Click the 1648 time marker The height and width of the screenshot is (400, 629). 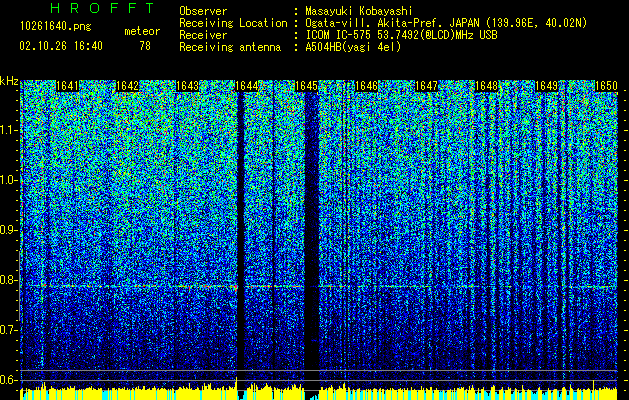(486, 86)
